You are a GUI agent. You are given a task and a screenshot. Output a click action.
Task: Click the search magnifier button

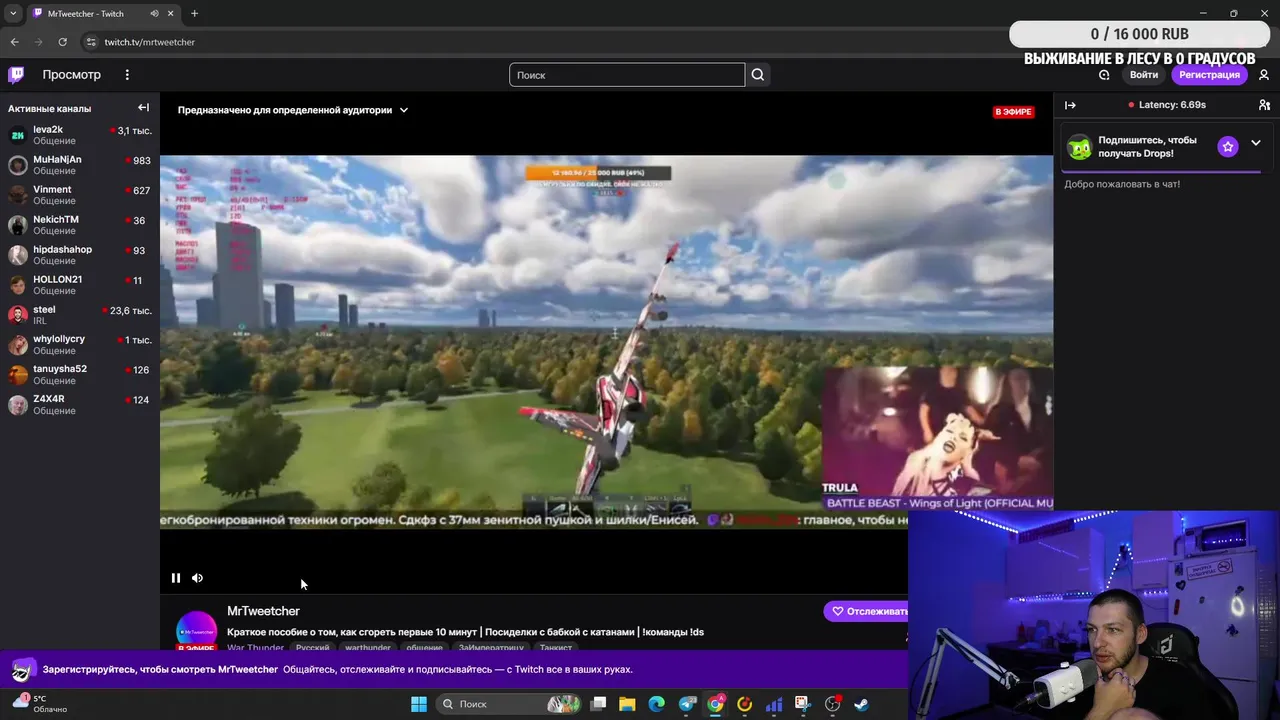758,75
